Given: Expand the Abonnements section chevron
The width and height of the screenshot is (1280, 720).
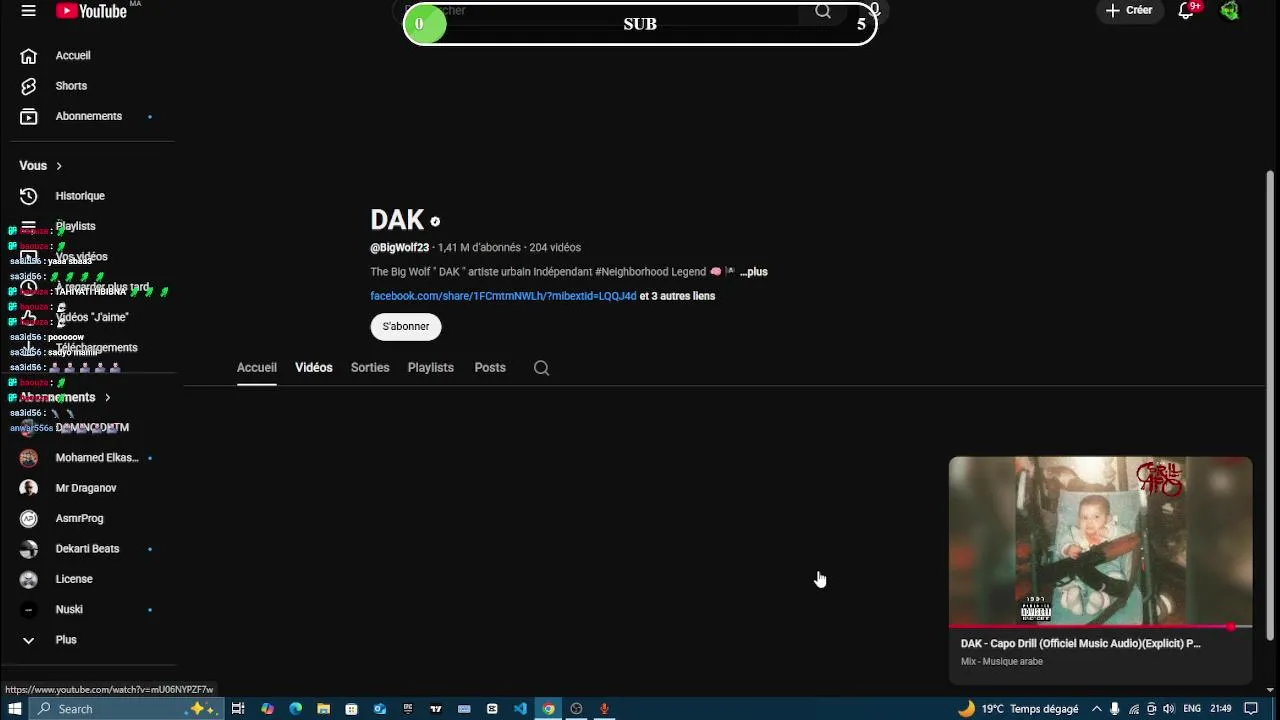Looking at the screenshot, I should click(x=107, y=398).
